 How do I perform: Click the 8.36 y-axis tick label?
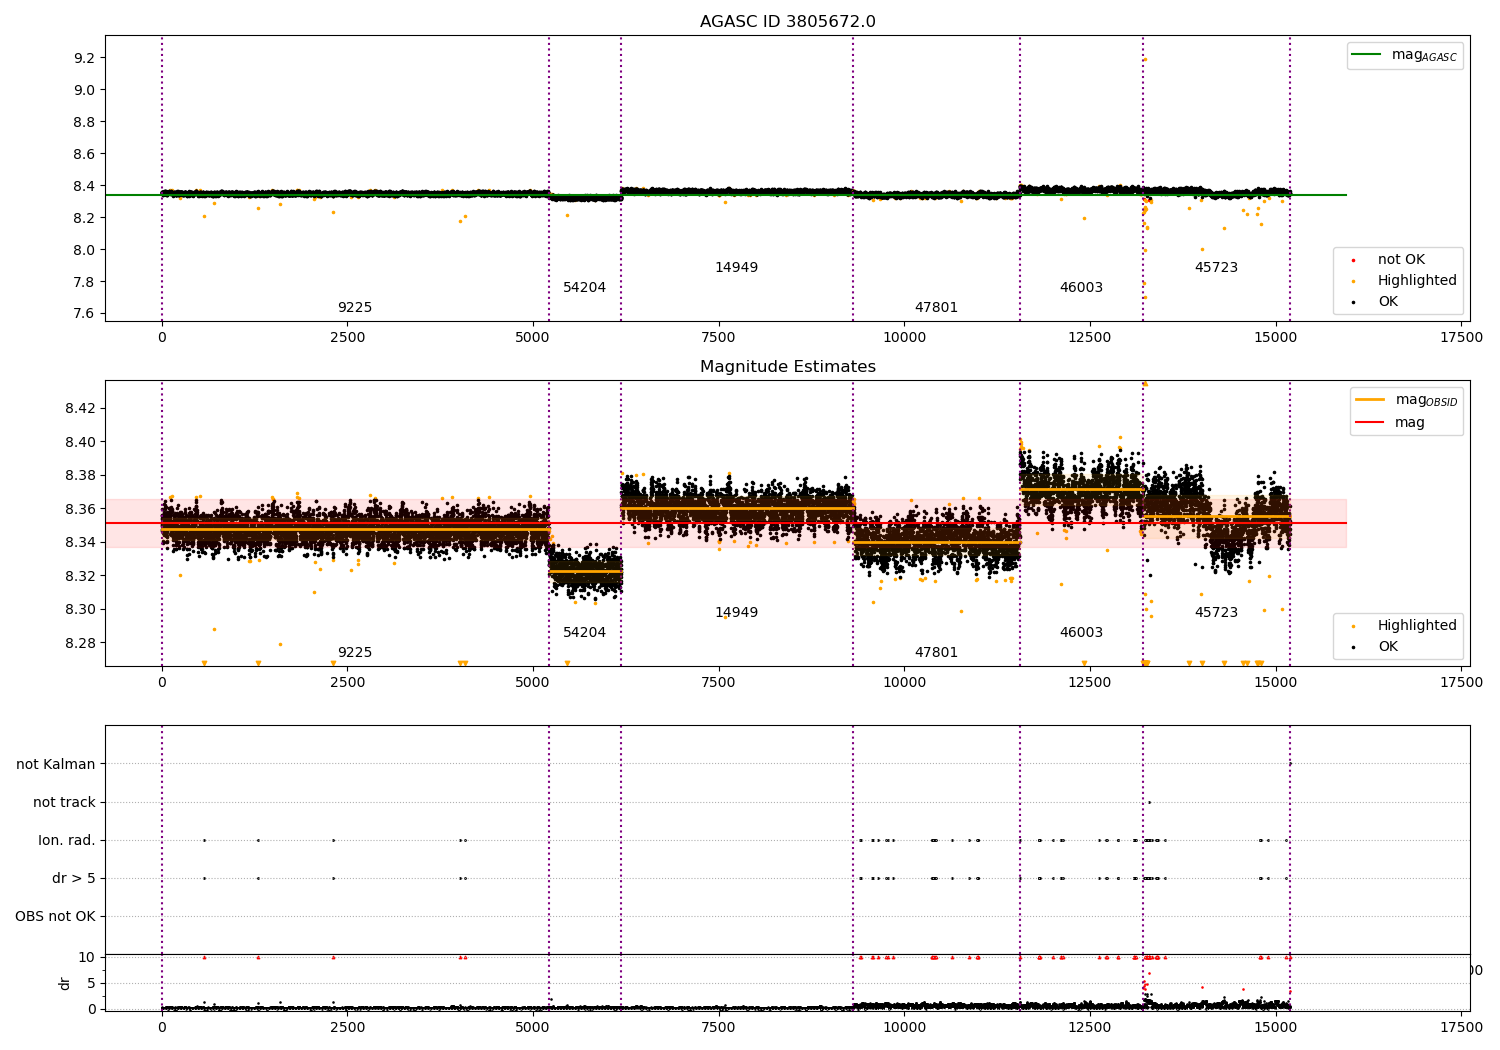[x=80, y=509]
